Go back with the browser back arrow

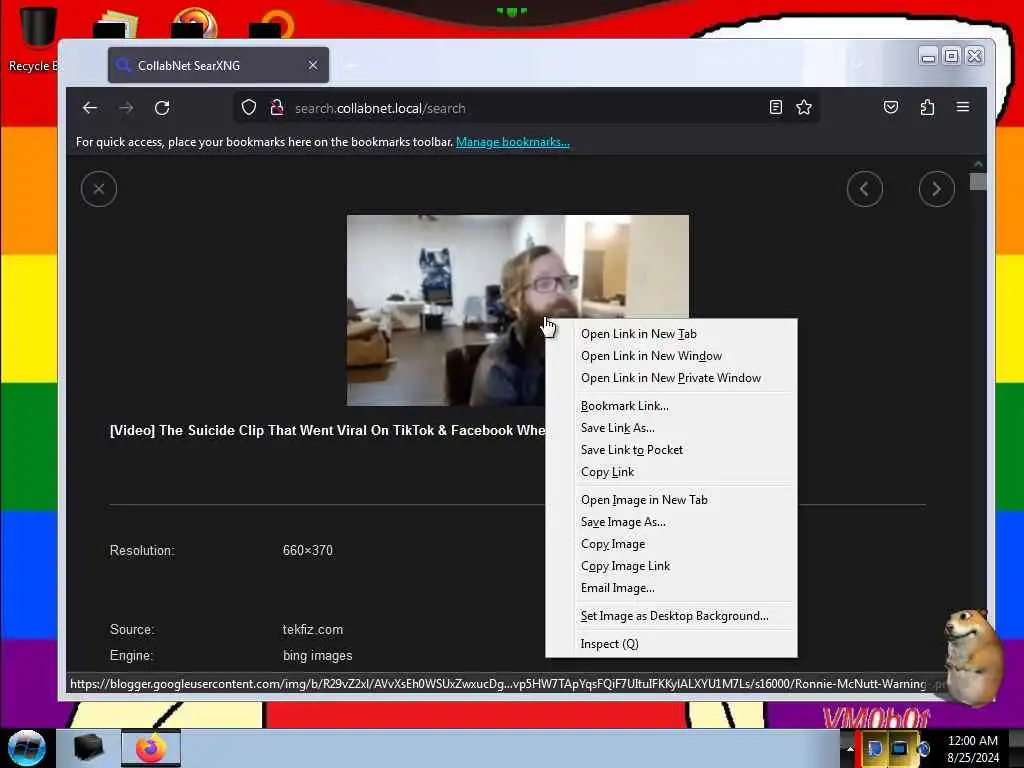[x=90, y=108]
